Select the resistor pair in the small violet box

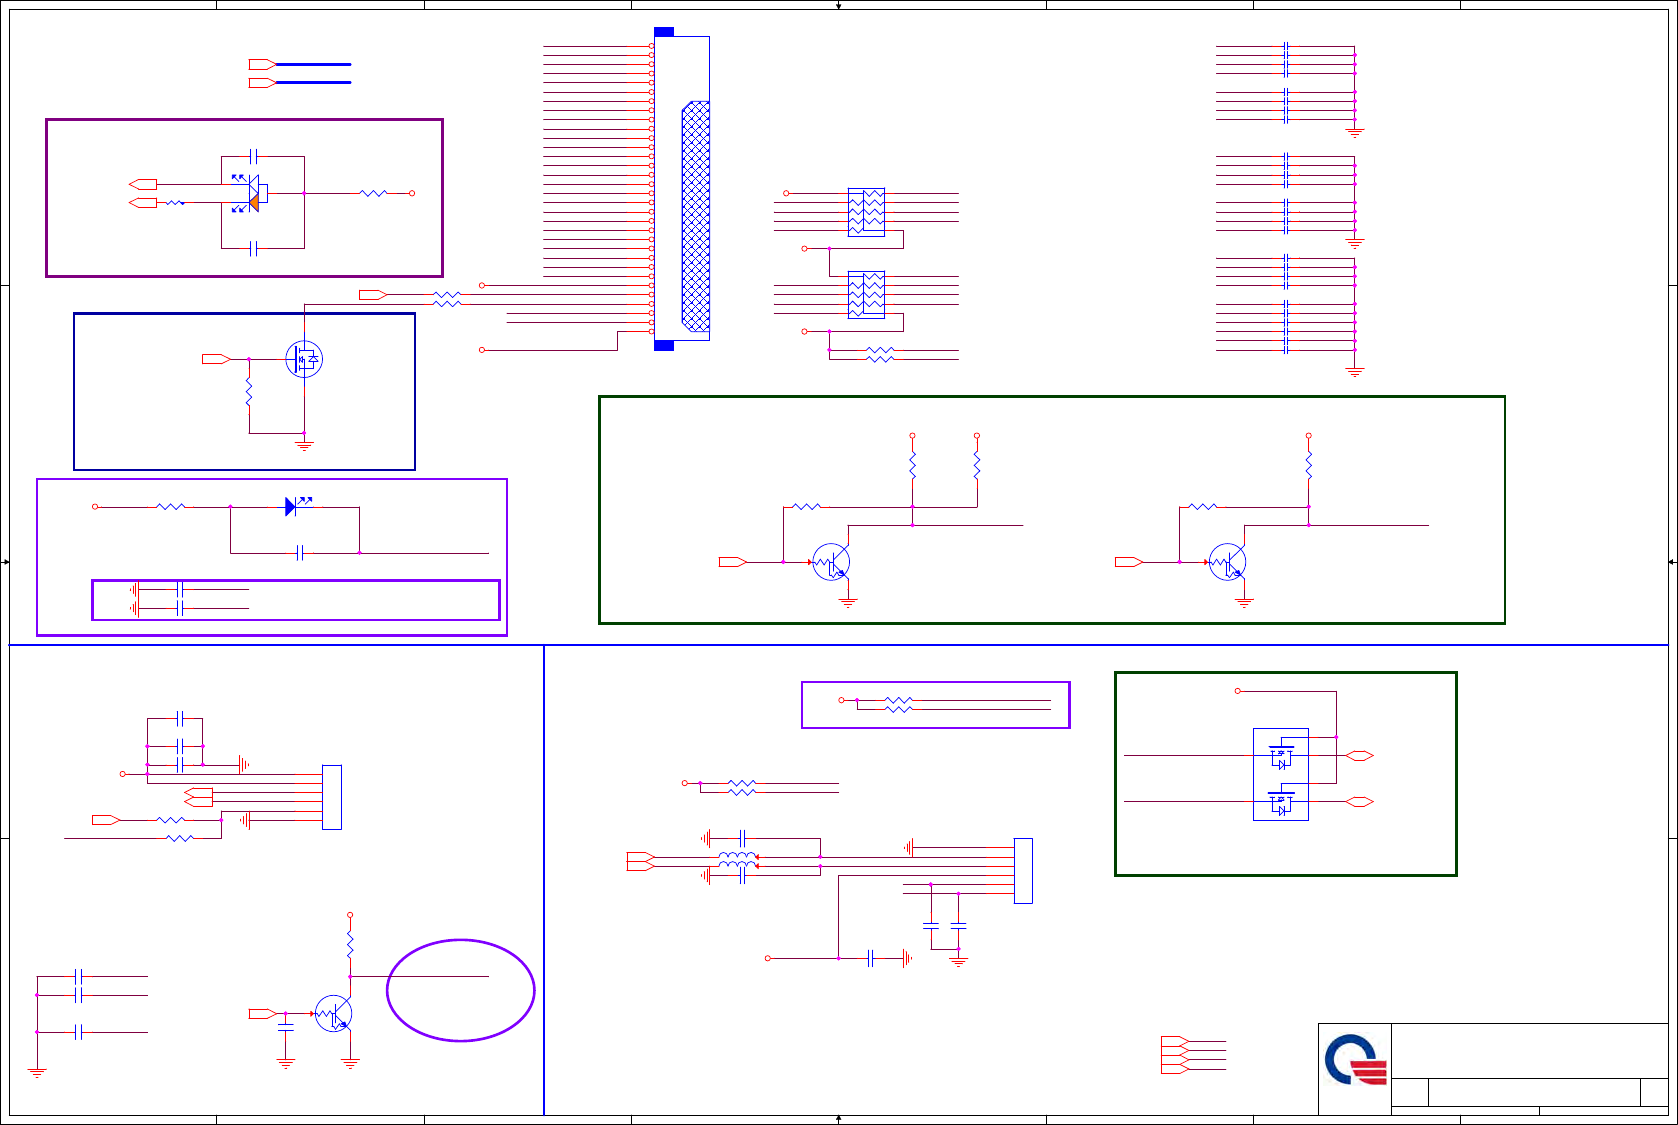(x=899, y=705)
